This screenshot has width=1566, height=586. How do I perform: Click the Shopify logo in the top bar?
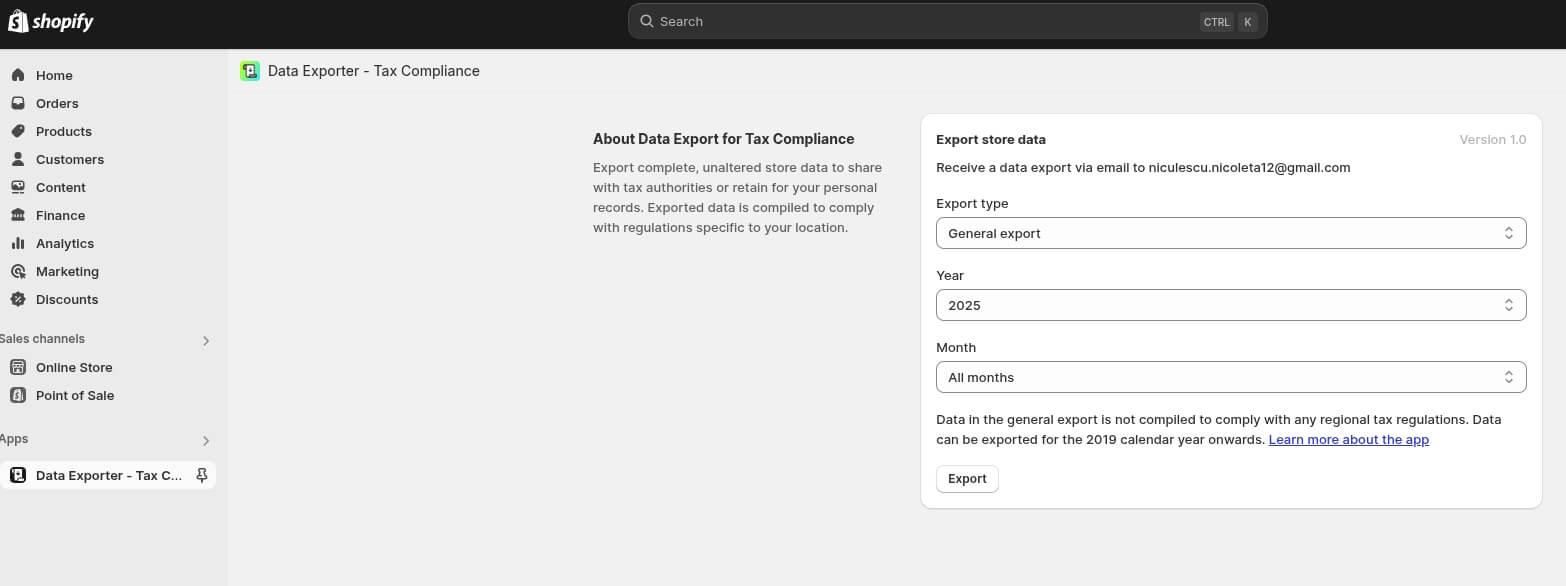point(50,21)
